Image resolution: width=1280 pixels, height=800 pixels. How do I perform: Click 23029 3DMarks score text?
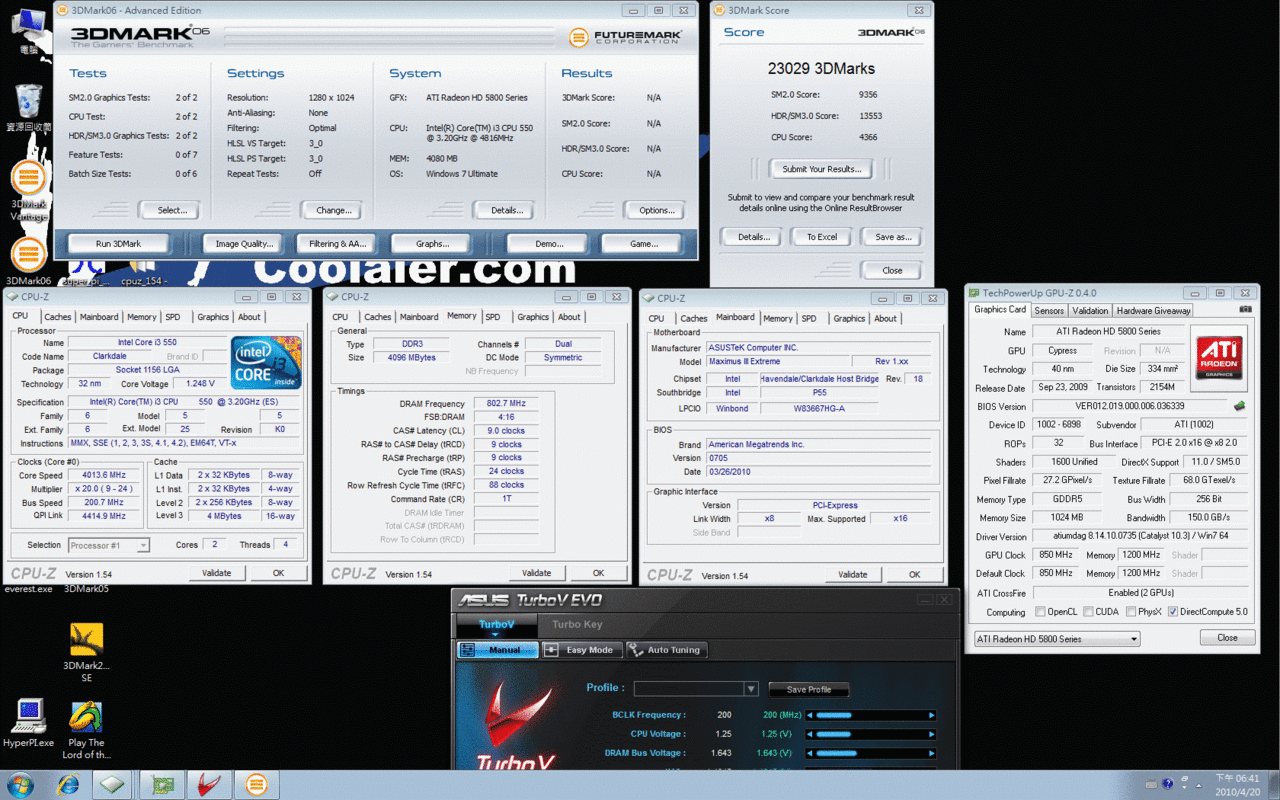point(821,68)
